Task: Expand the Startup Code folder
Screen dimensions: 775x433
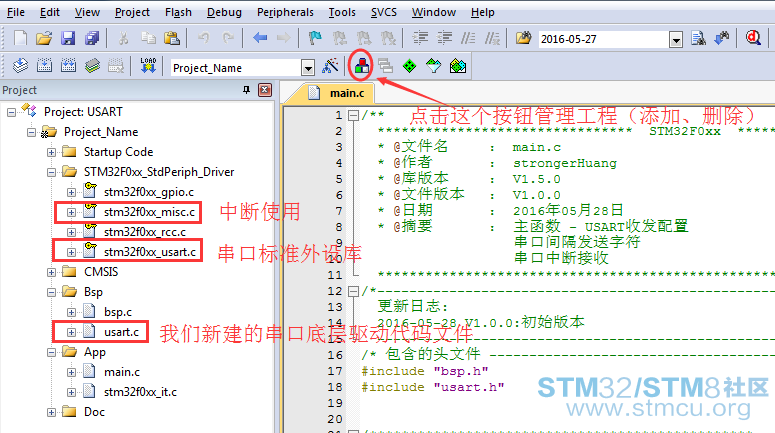Action: click(51, 152)
